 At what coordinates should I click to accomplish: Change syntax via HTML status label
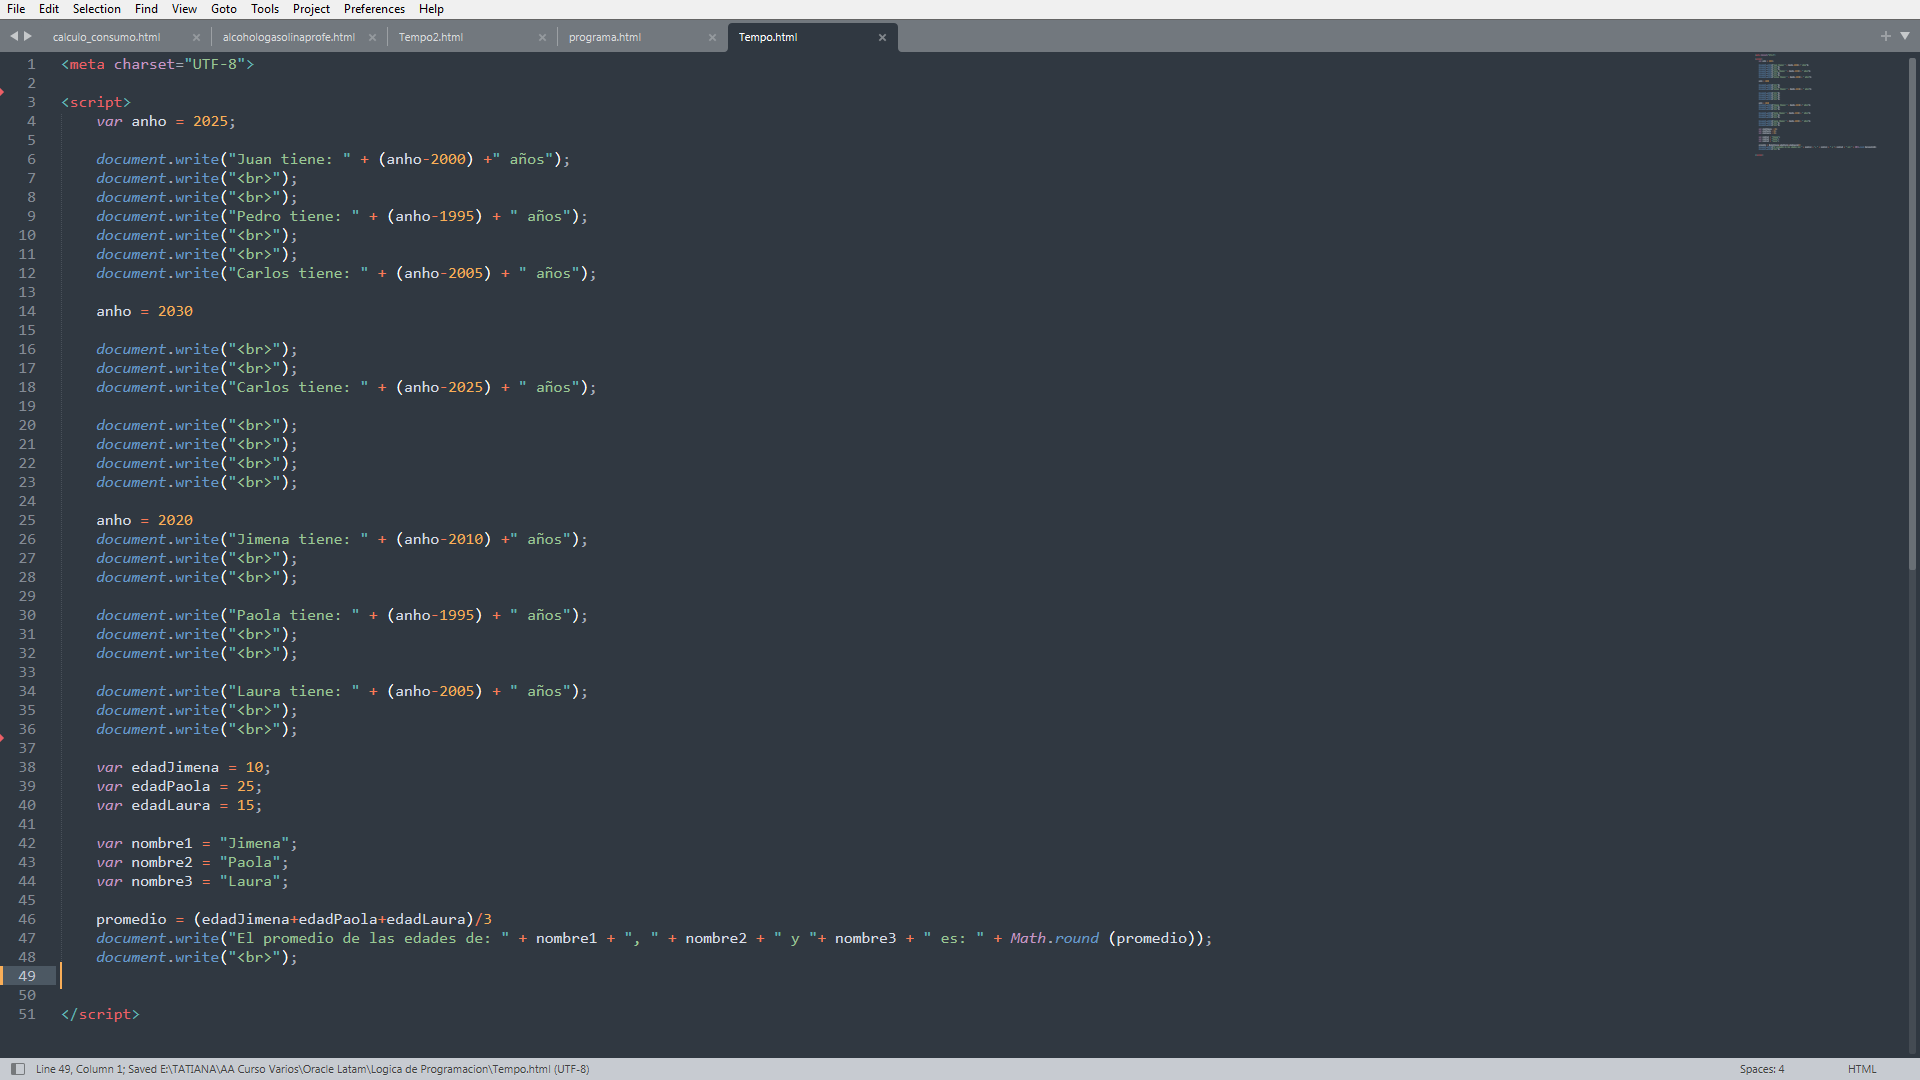pyautogui.click(x=1862, y=1069)
